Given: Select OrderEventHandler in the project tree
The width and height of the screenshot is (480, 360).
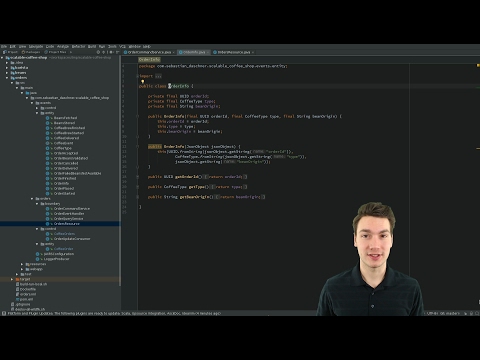Looking at the screenshot, I should click(69, 214).
